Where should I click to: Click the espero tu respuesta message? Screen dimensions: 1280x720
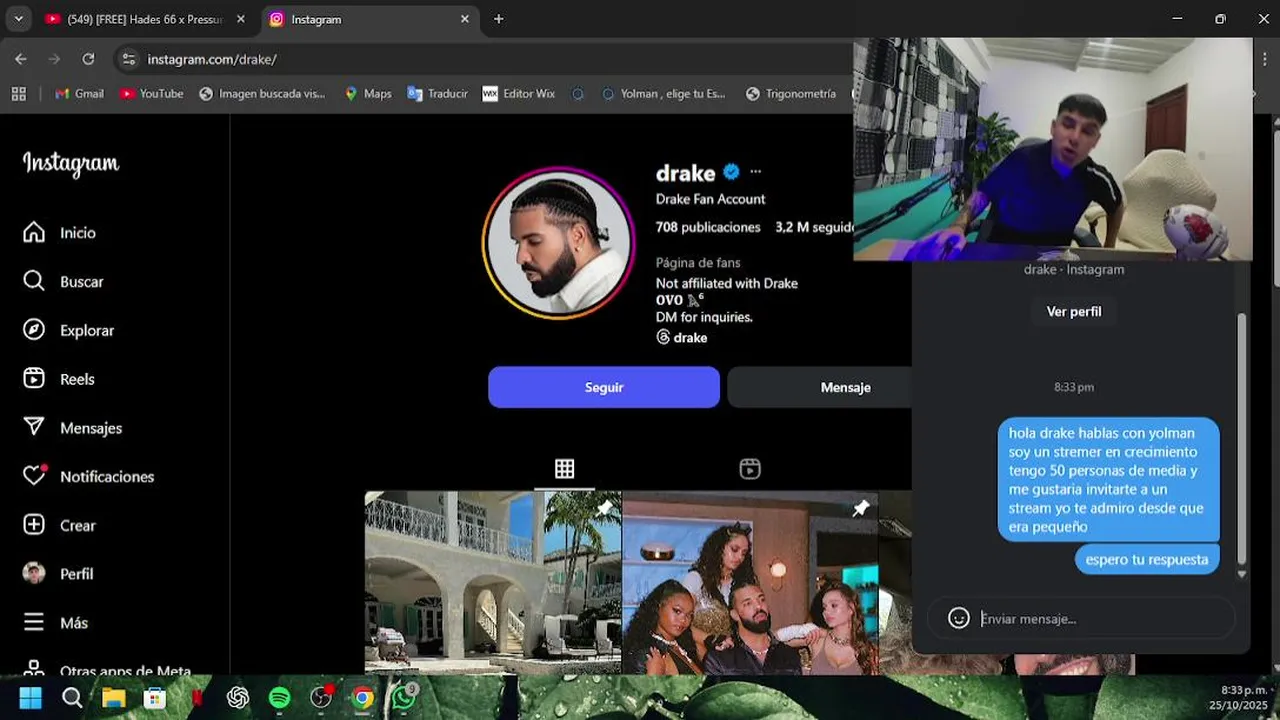tap(1147, 560)
